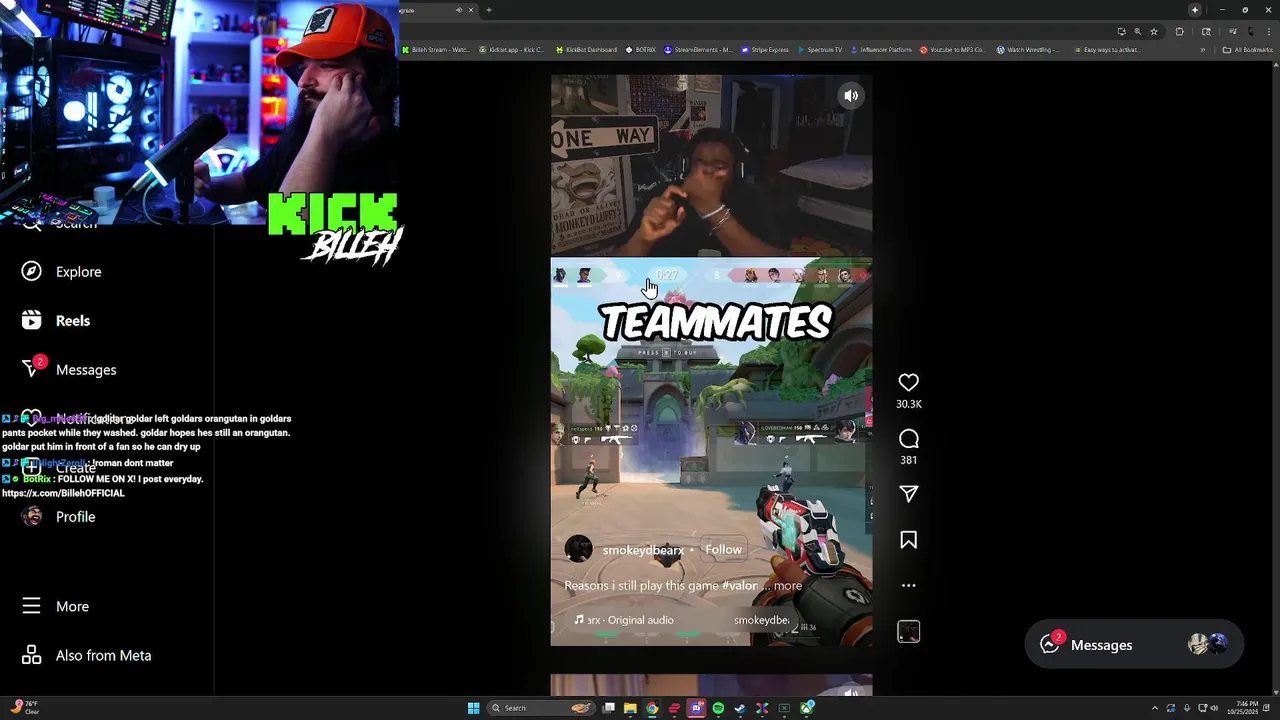Open Windows Start menu
The image size is (1280, 720).
(x=474, y=708)
